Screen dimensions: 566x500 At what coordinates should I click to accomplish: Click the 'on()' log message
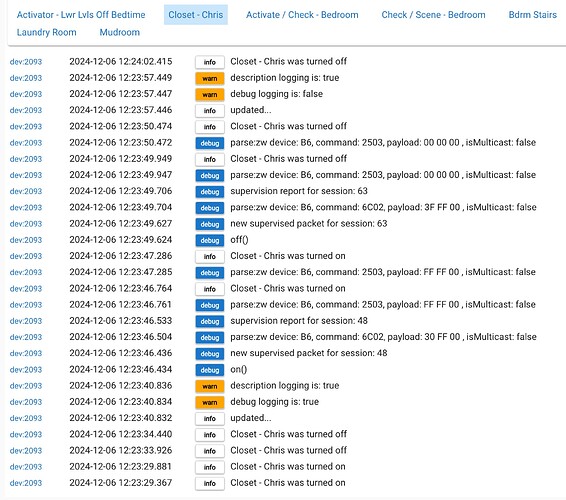[239, 369]
